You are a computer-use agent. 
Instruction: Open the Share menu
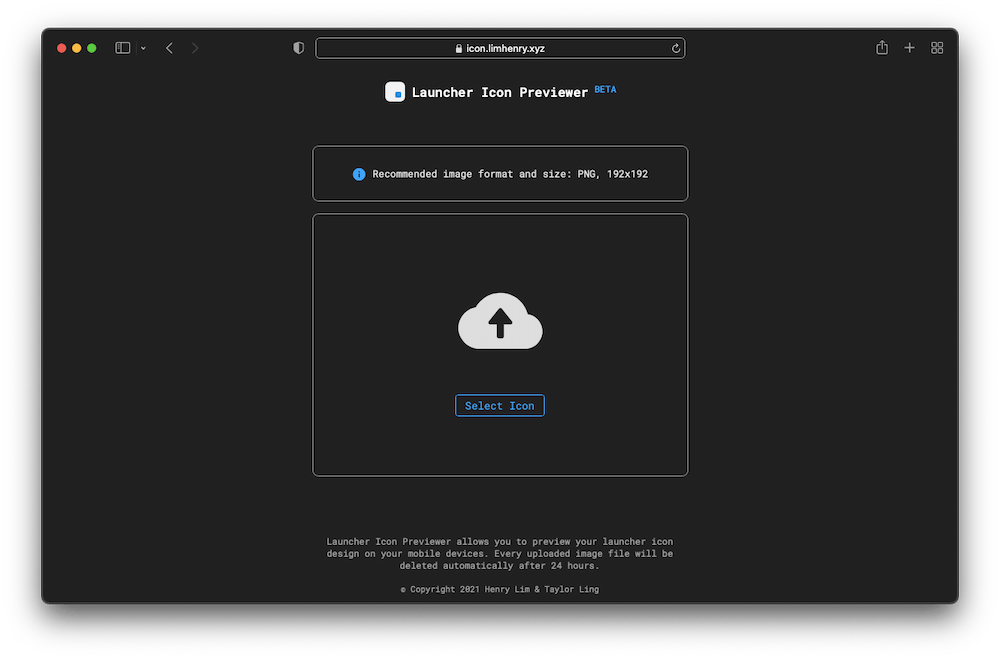point(882,48)
